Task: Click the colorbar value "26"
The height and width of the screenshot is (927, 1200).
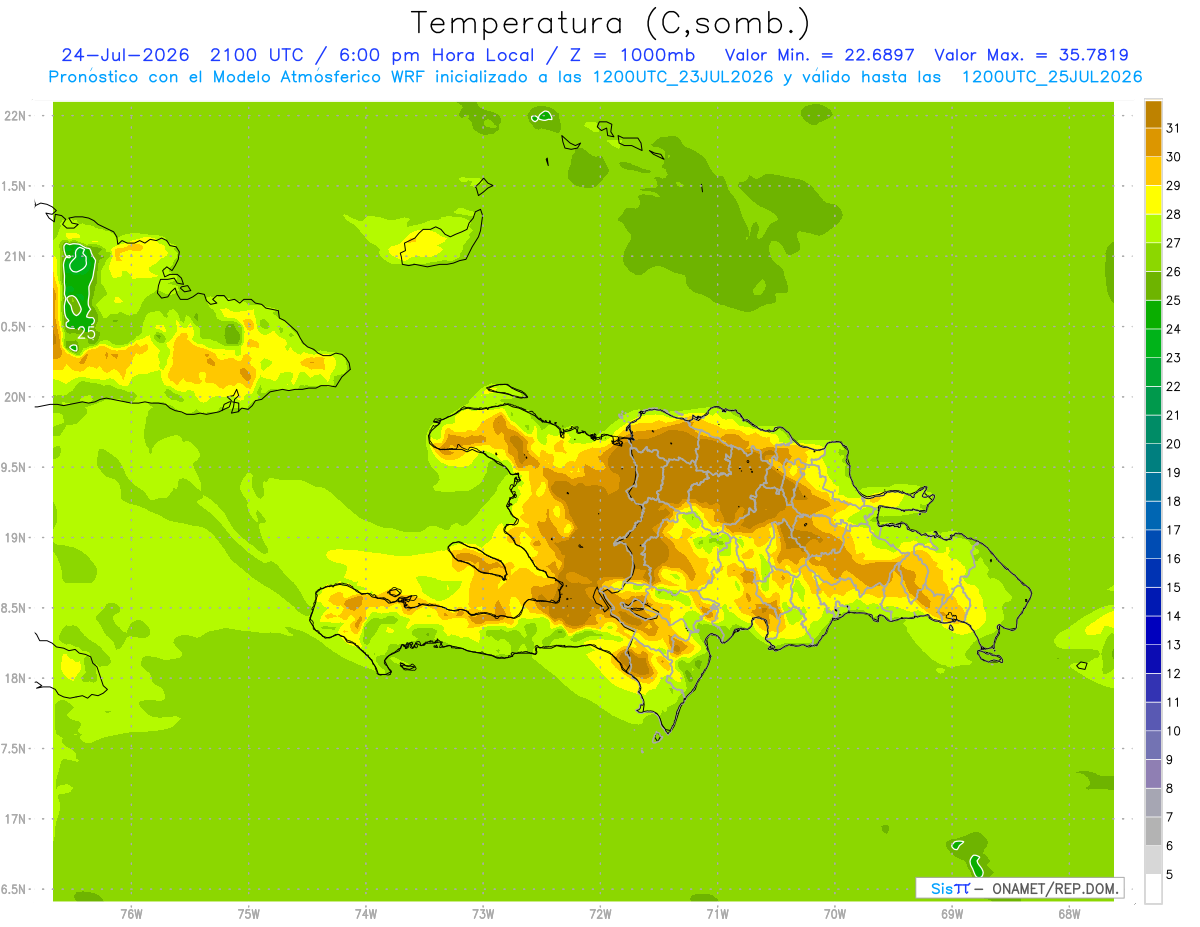Action: point(1174,271)
